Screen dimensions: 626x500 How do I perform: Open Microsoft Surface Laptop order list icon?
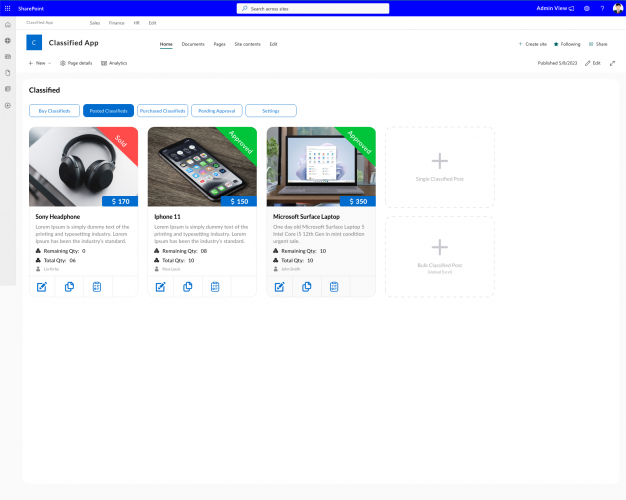tap(334, 287)
